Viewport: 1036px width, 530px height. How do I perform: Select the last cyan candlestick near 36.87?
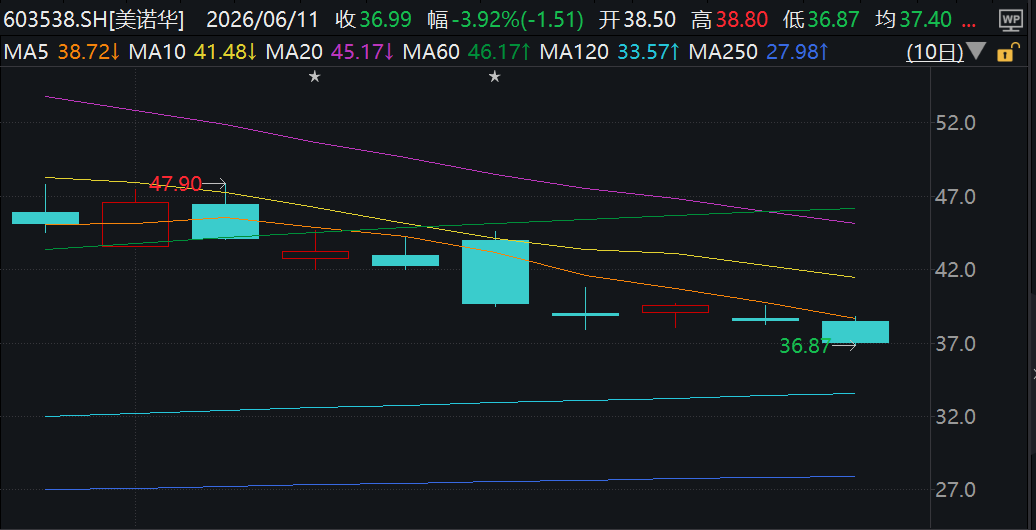pyautogui.click(x=855, y=332)
